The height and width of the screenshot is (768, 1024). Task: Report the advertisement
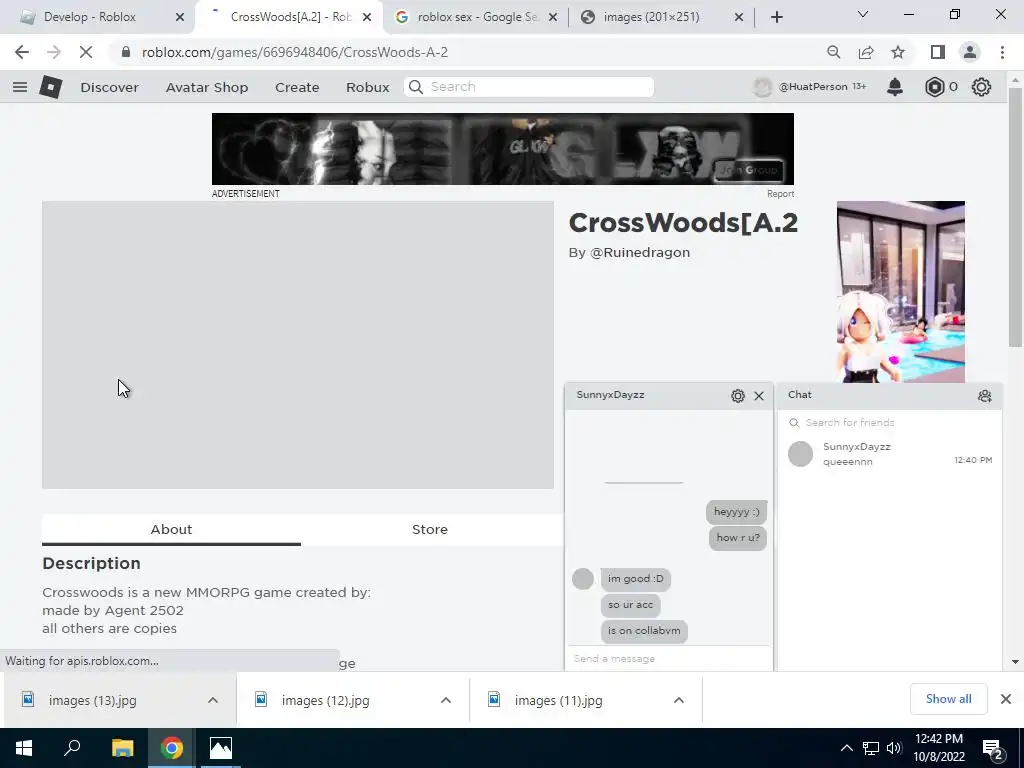pos(780,194)
